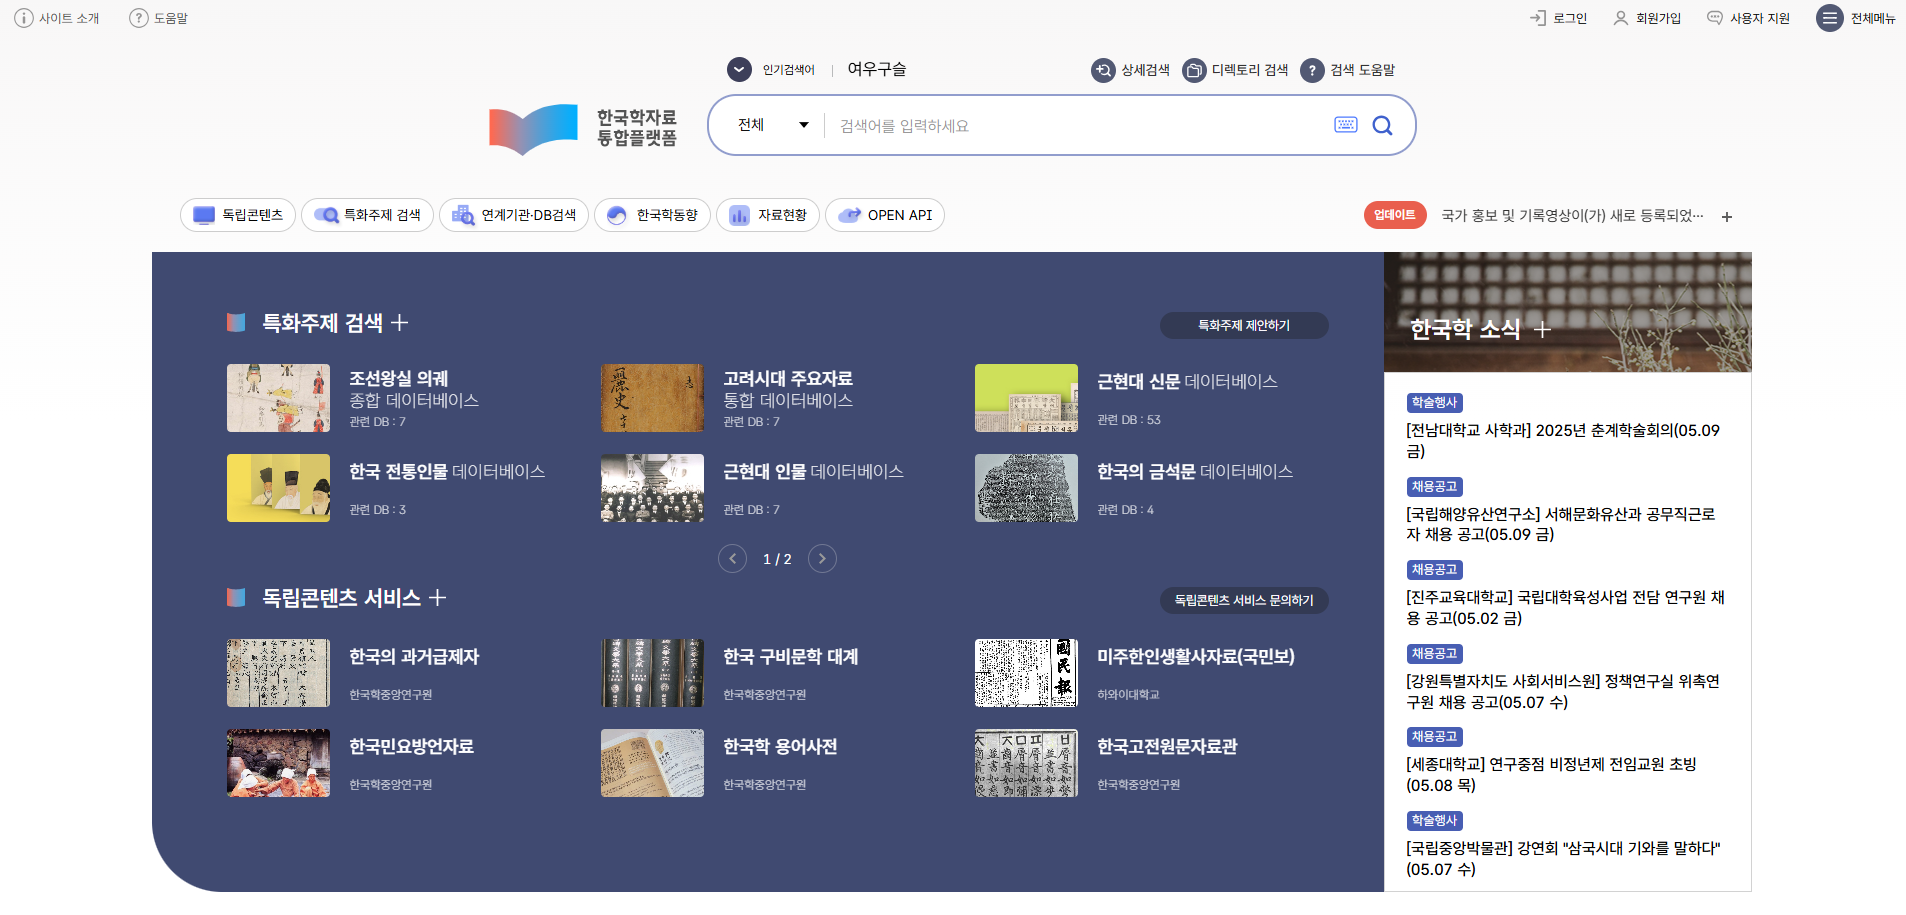Click the 상세검색 advanced search icon

pyautogui.click(x=1103, y=70)
